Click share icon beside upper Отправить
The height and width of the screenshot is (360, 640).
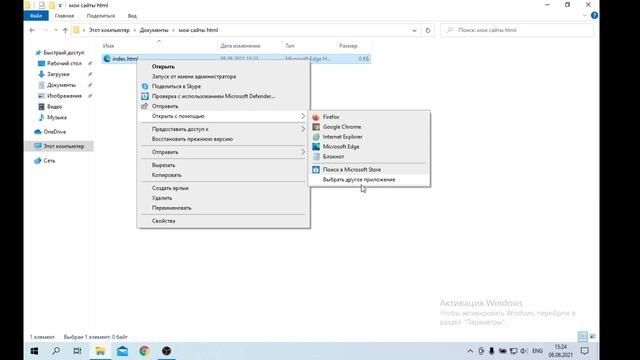(x=144, y=106)
